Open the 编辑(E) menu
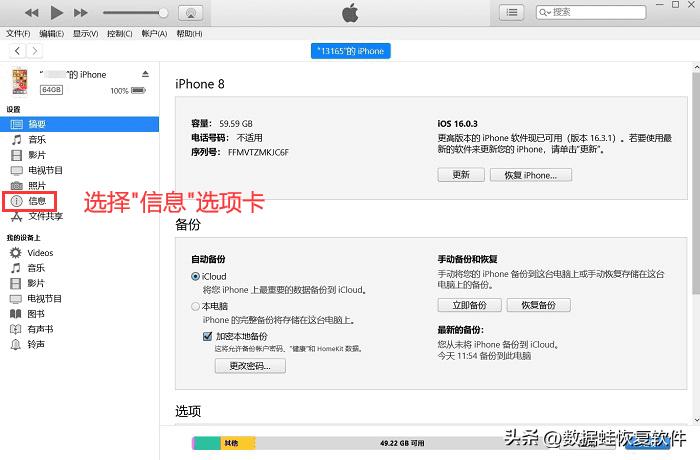The image size is (700, 460). pos(51,33)
